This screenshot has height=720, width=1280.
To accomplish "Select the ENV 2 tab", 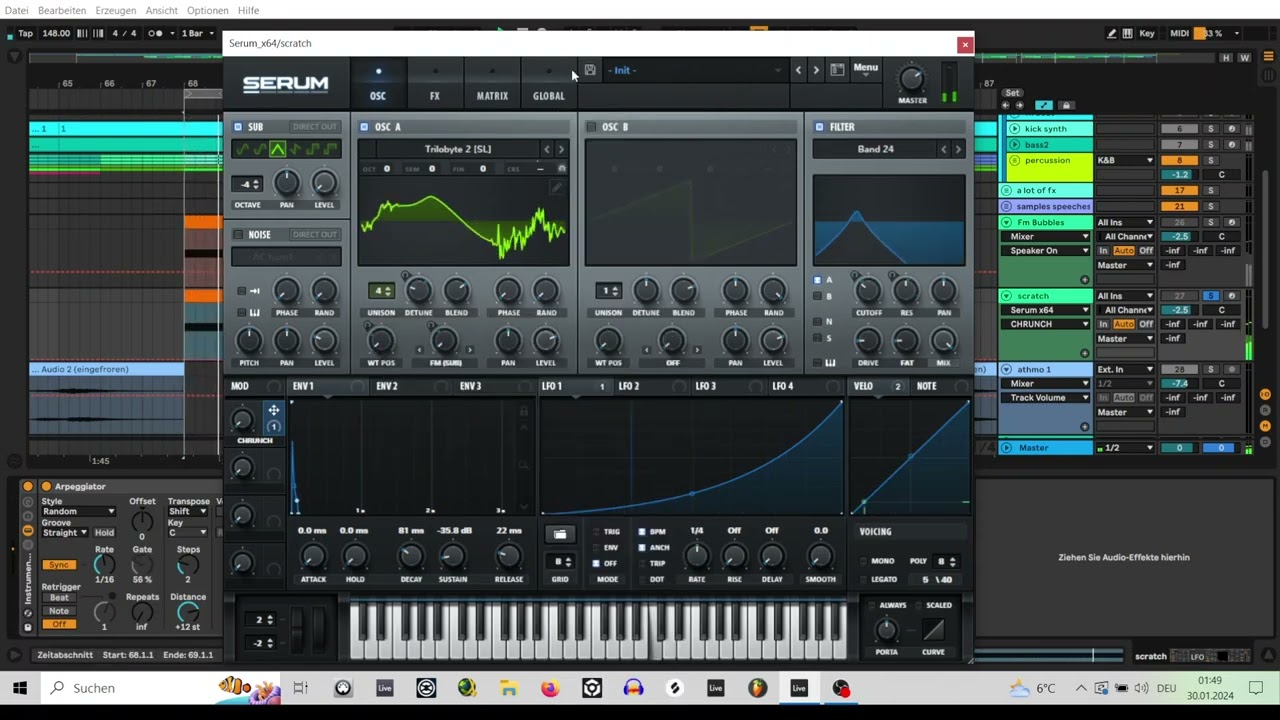I will (x=387, y=386).
